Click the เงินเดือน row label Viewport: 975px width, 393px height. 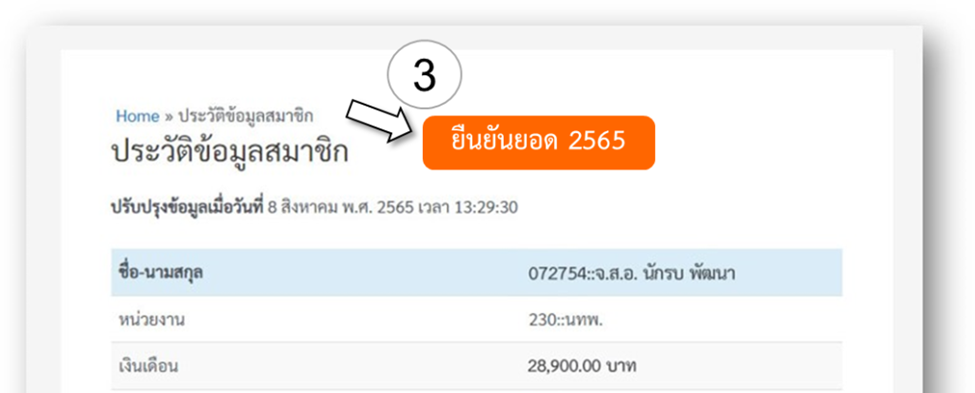148,366
